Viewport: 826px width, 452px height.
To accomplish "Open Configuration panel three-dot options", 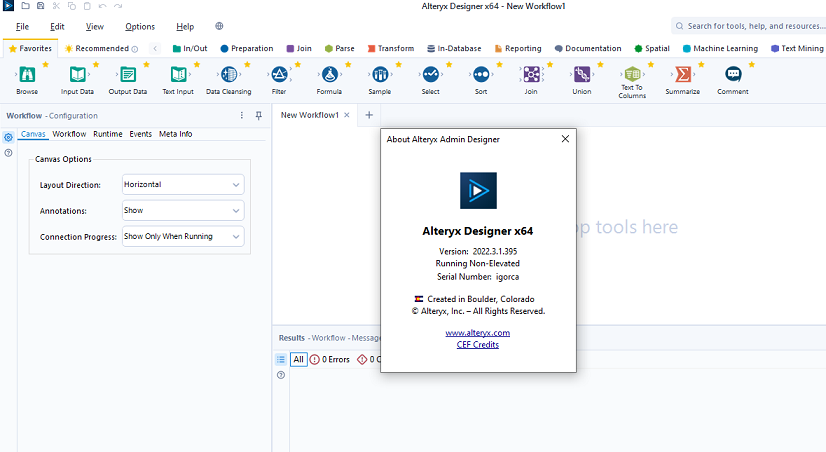I will pyautogui.click(x=242, y=115).
